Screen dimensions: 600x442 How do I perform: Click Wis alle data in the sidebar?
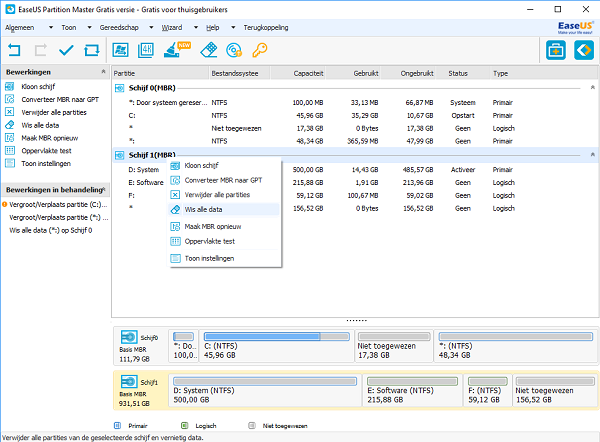40,125
